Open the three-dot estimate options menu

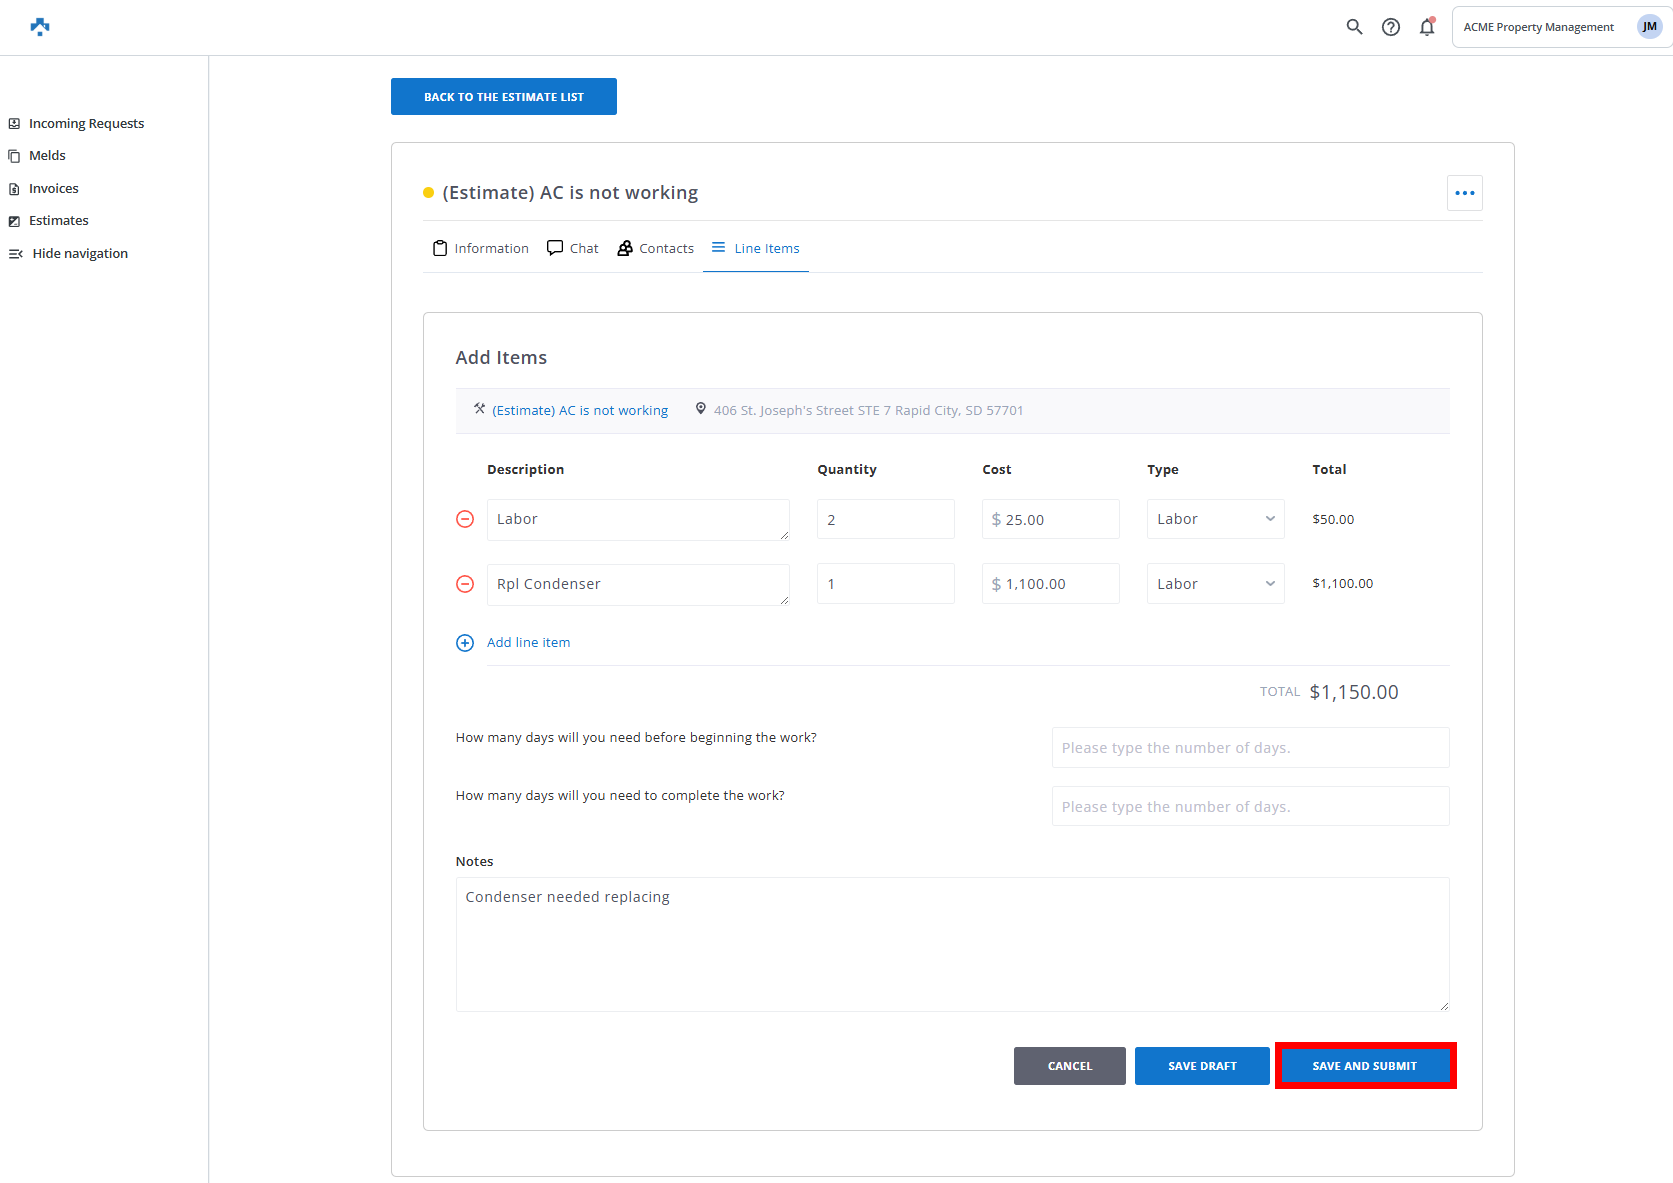1464,193
